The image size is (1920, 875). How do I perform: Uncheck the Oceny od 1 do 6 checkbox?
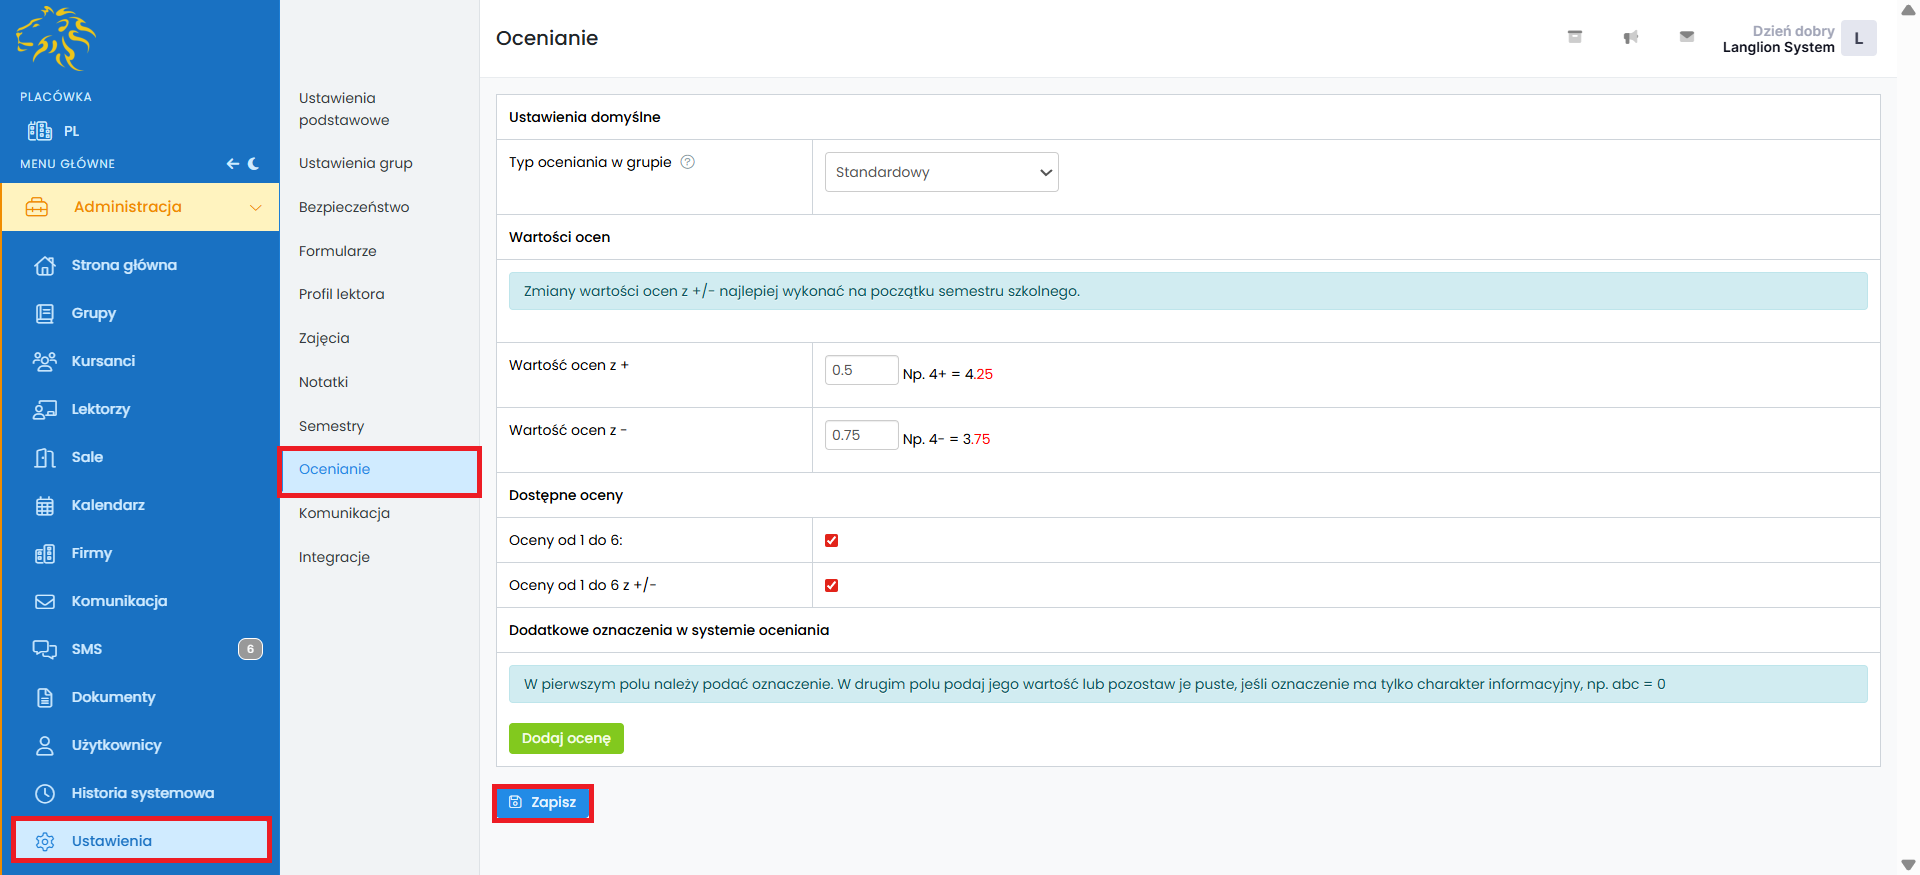831,541
